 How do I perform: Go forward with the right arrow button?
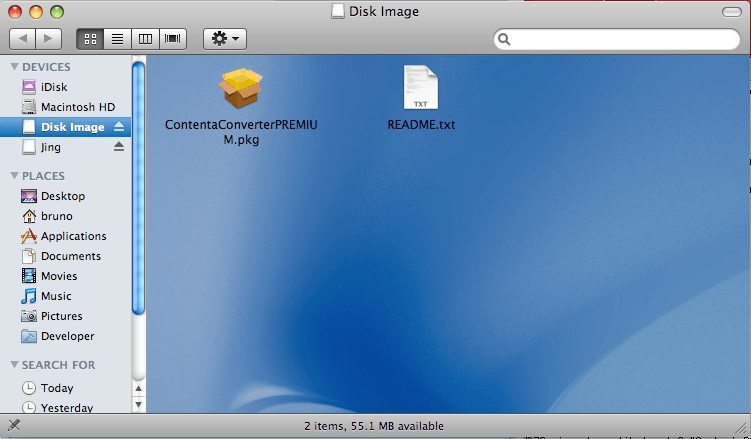pos(48,39)
